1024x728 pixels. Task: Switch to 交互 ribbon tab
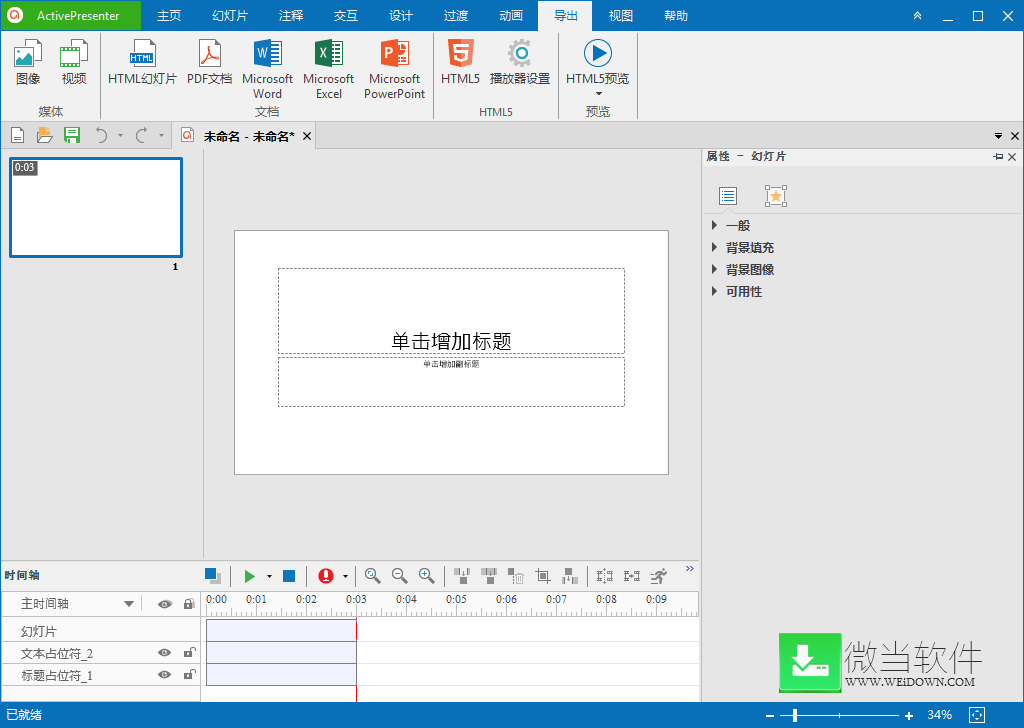click(345, 16)
